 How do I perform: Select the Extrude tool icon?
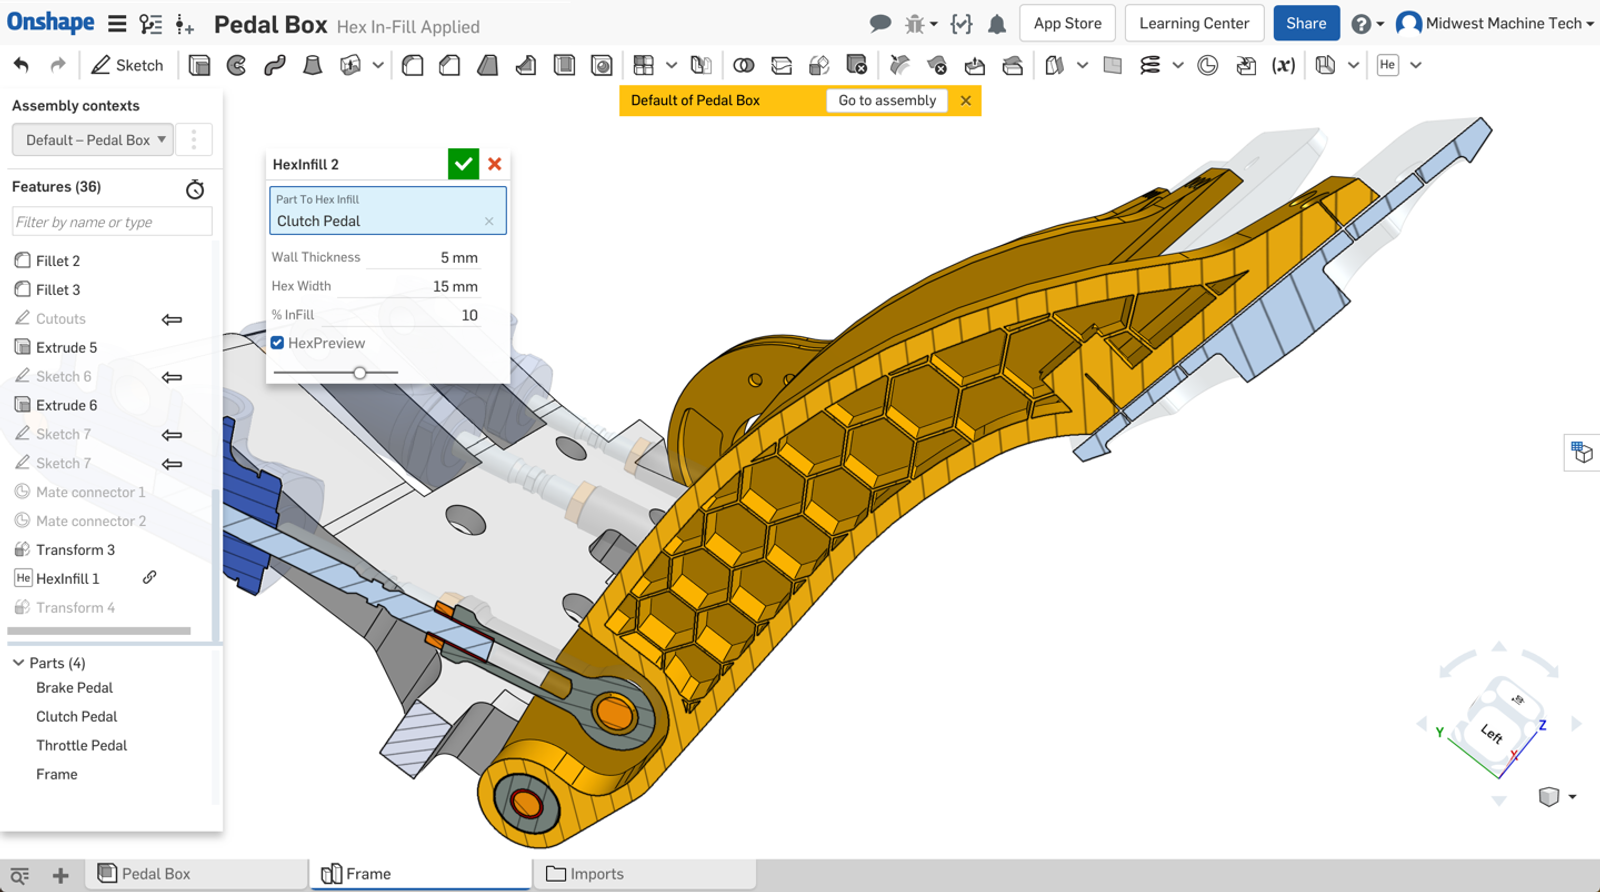click(x=199, y=65)
